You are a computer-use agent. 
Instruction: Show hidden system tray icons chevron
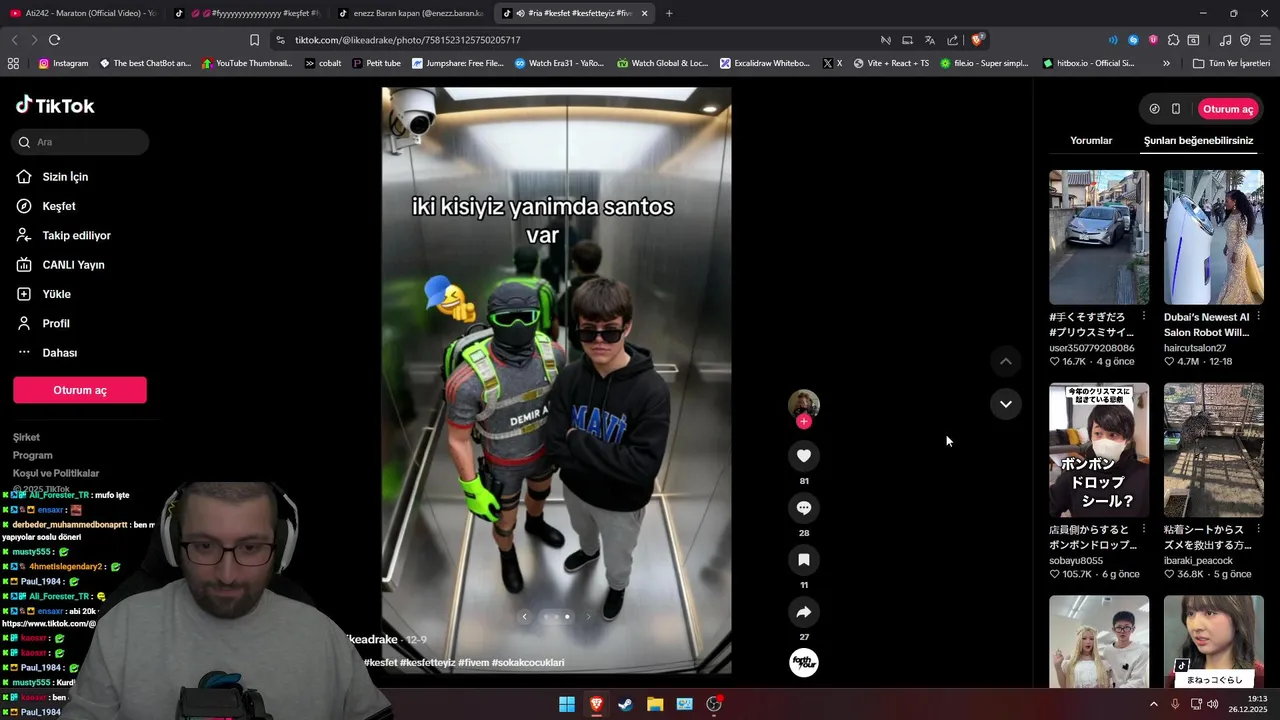(1153, 704)
